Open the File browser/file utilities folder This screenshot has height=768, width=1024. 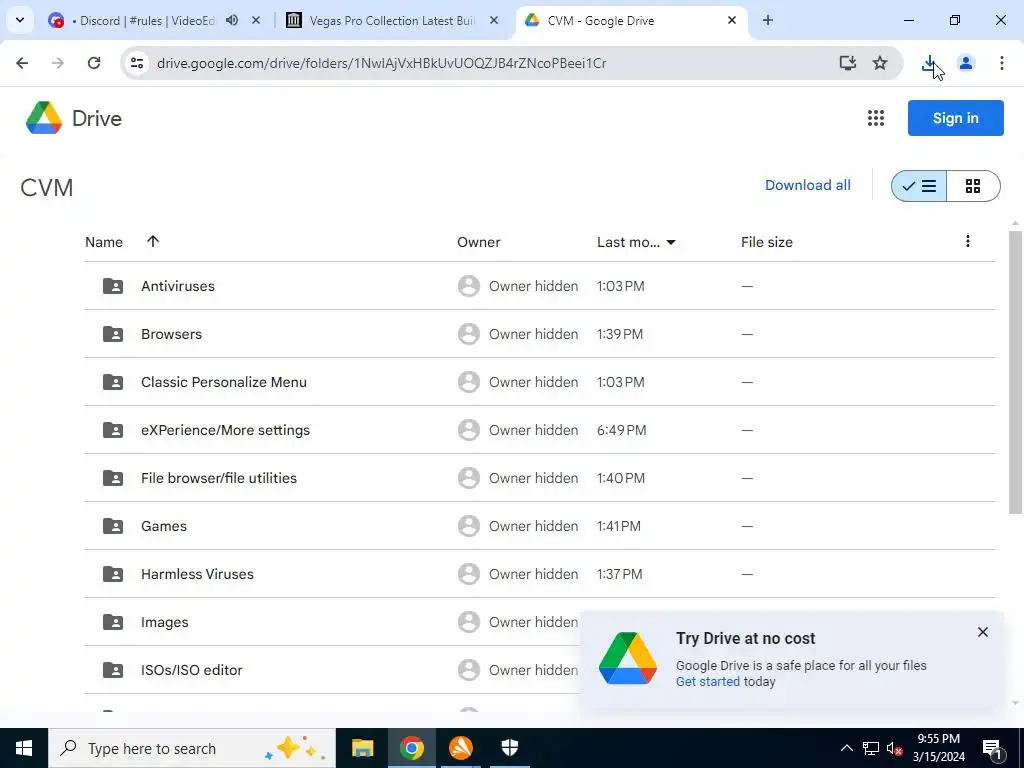[219, 478]
